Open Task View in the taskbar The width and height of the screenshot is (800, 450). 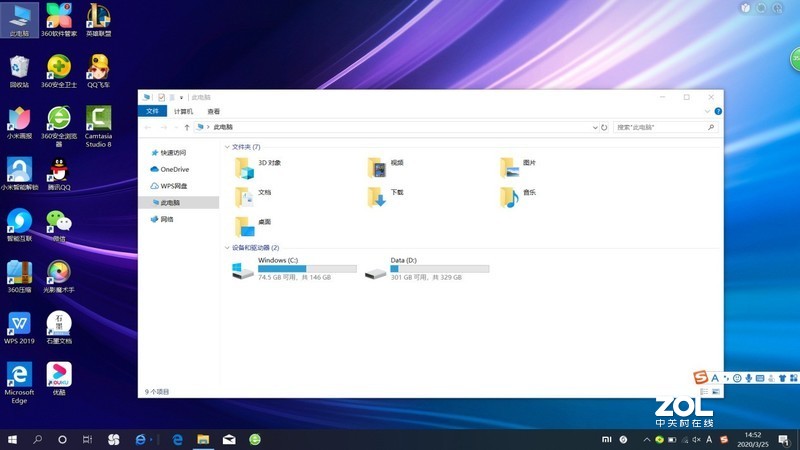[88, 439]
